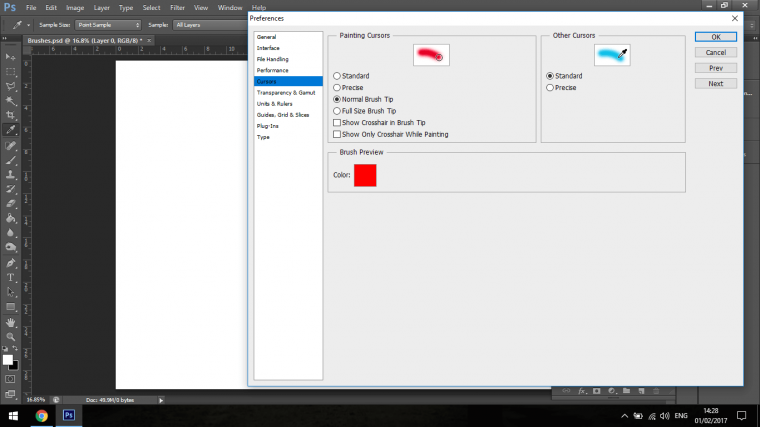Viewport: 760px width, 427px height.
Task: Select the Move tool
Action: [x=10, y=57]
